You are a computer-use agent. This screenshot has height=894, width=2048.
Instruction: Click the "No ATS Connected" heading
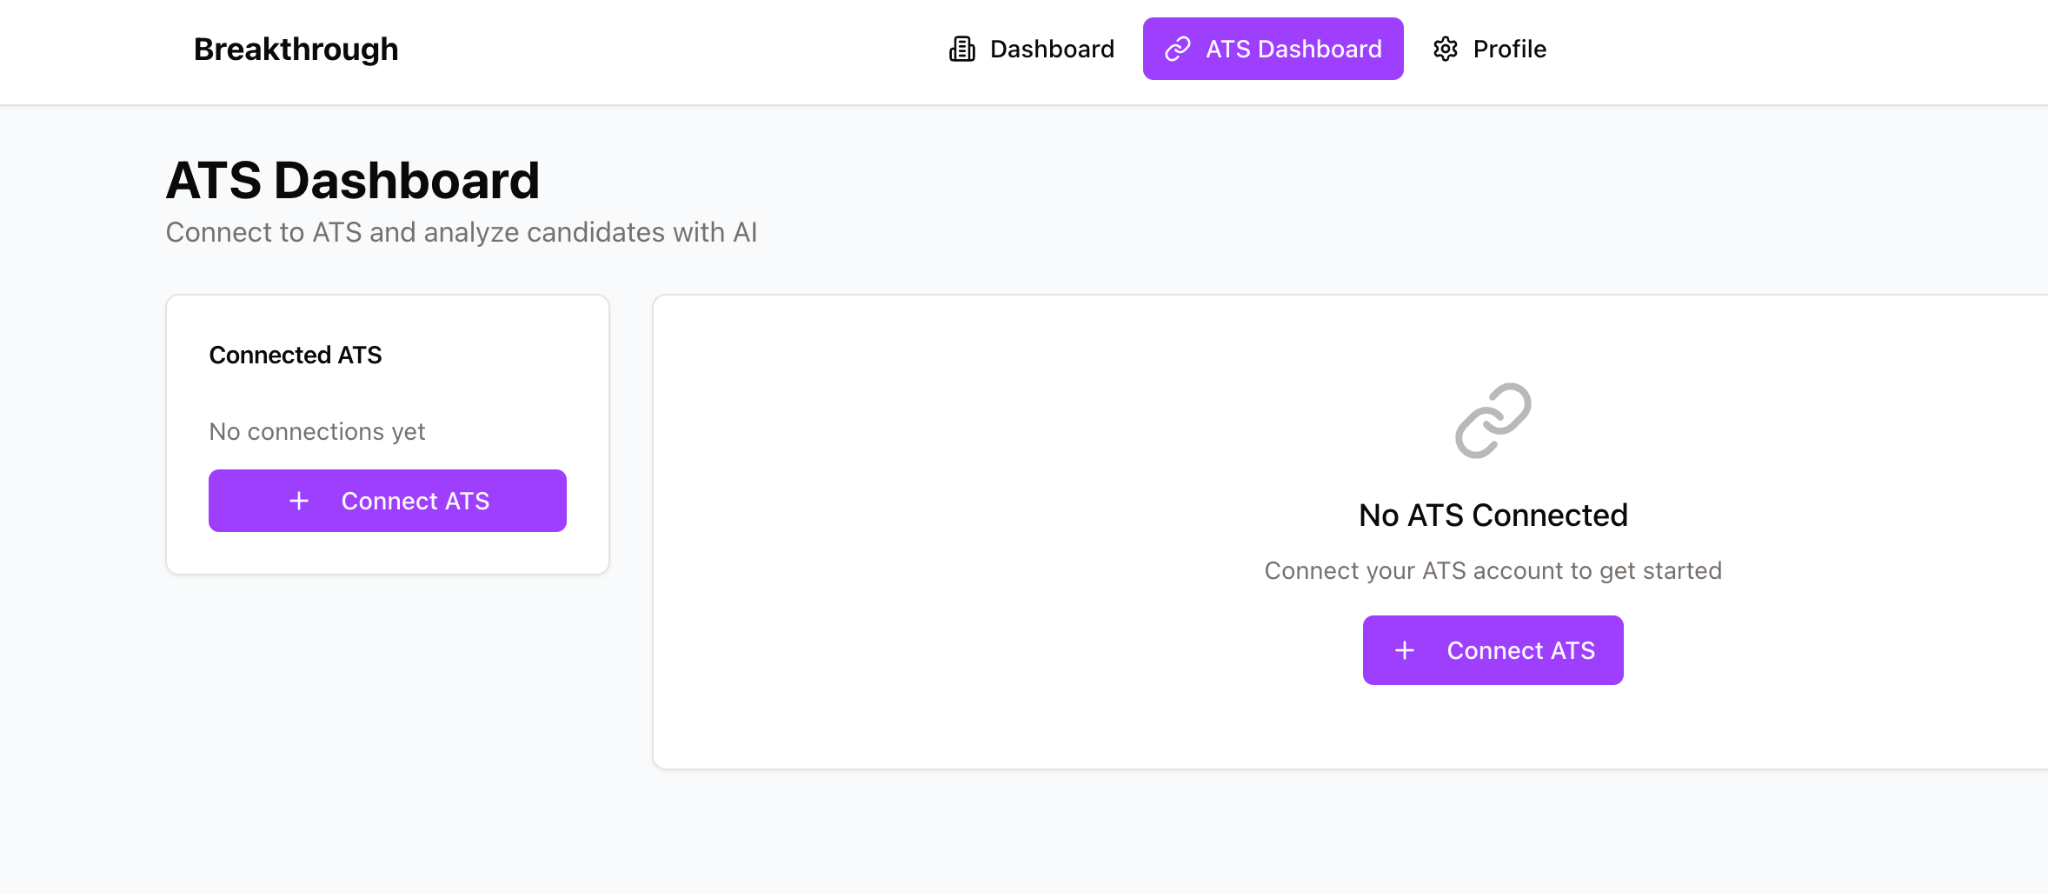pyautogui.click(x=1493, y=515)
